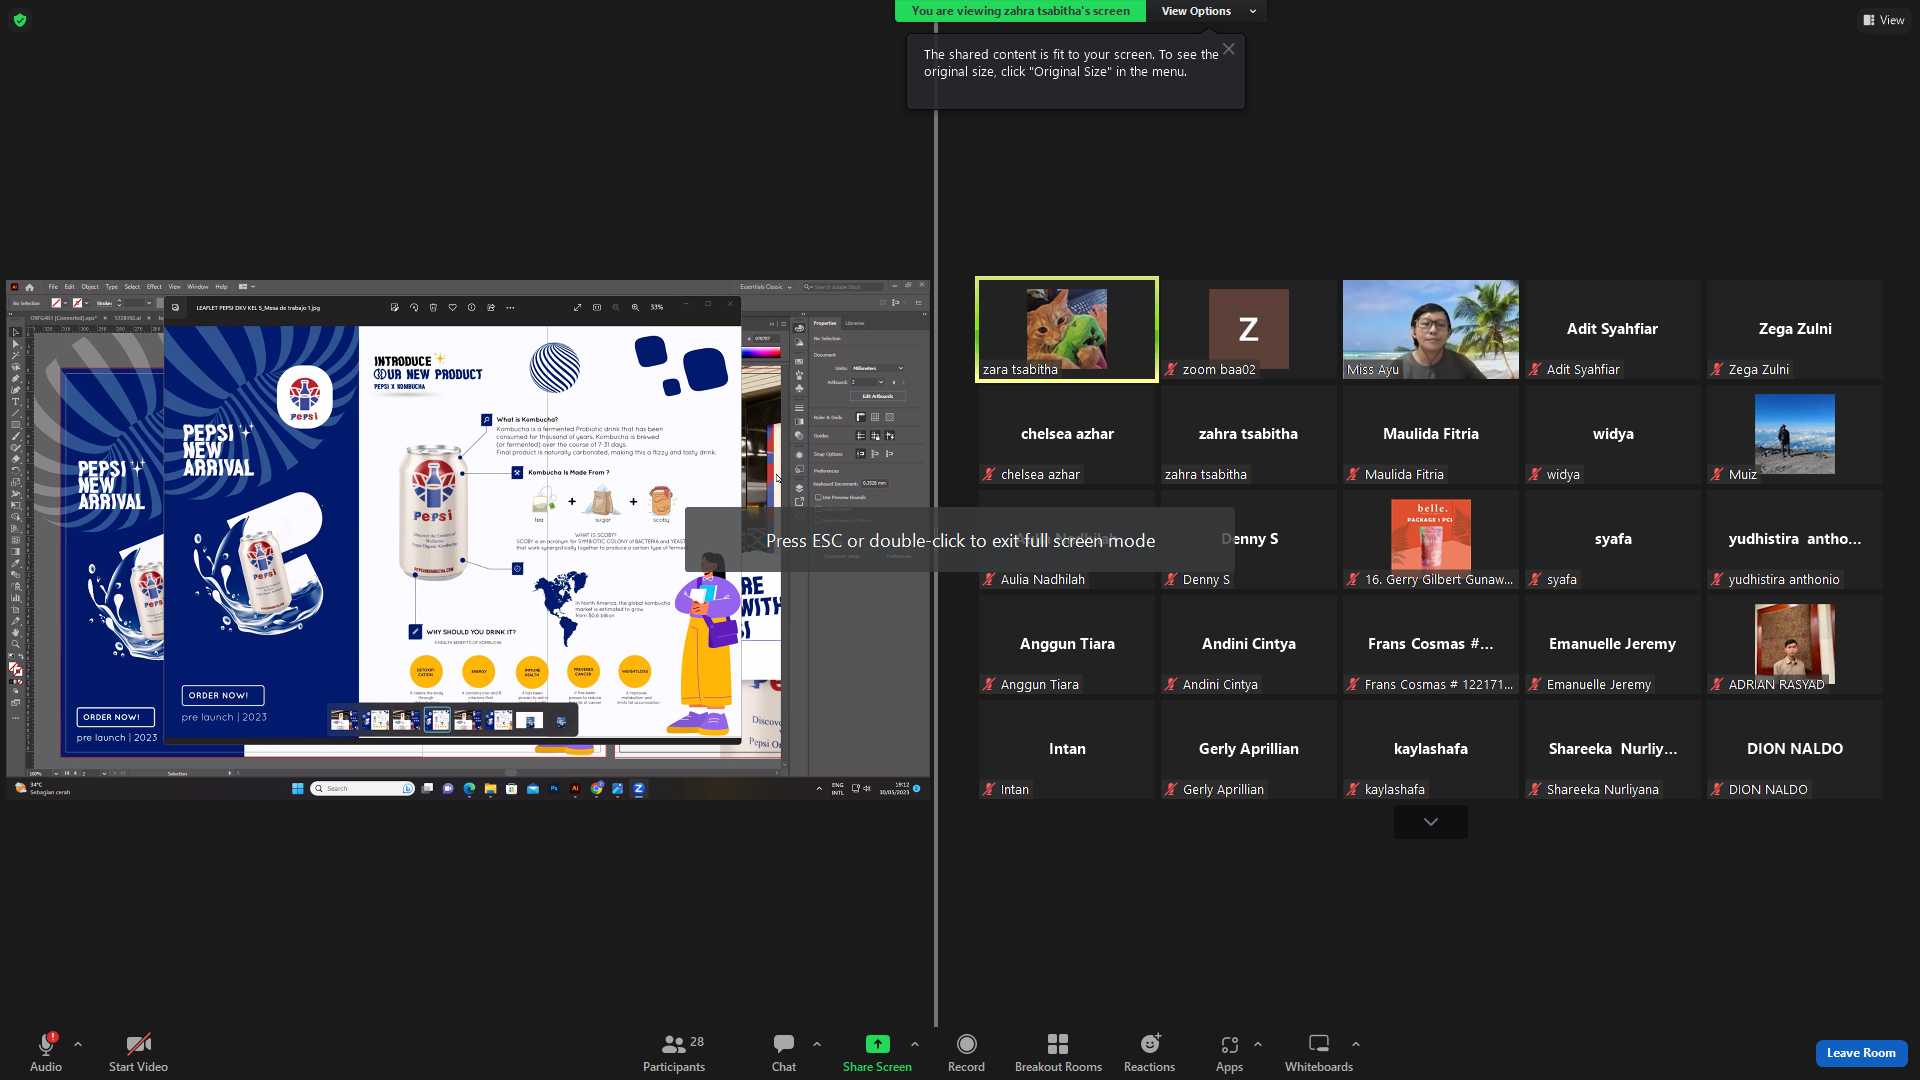This screenshot has height=1080, width=1920.
Task: Favorite the photo with the heart icon
Action: 452,308
